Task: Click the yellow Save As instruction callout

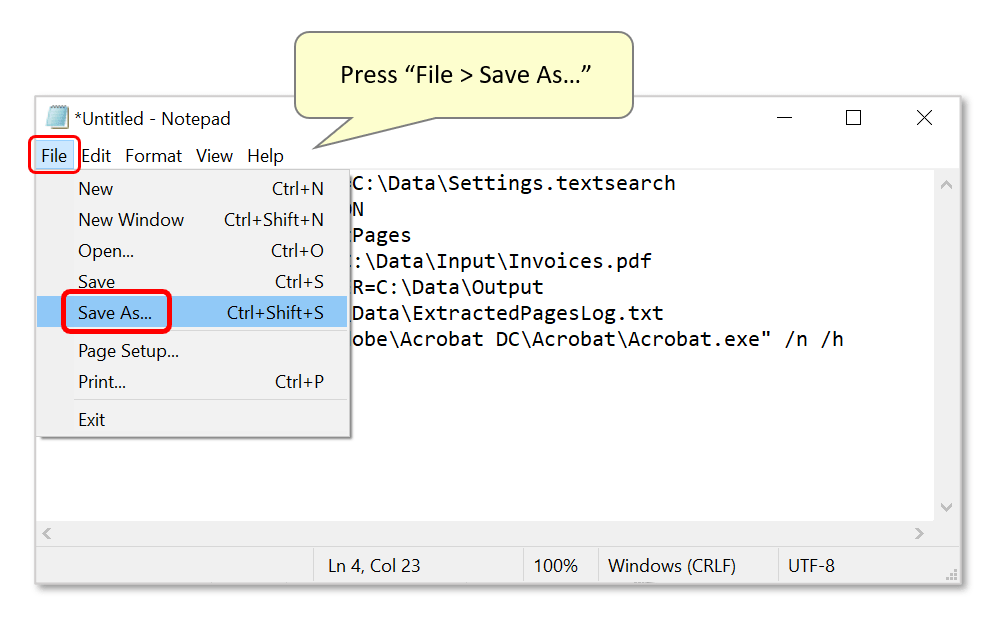Action: tap(463, 74)
